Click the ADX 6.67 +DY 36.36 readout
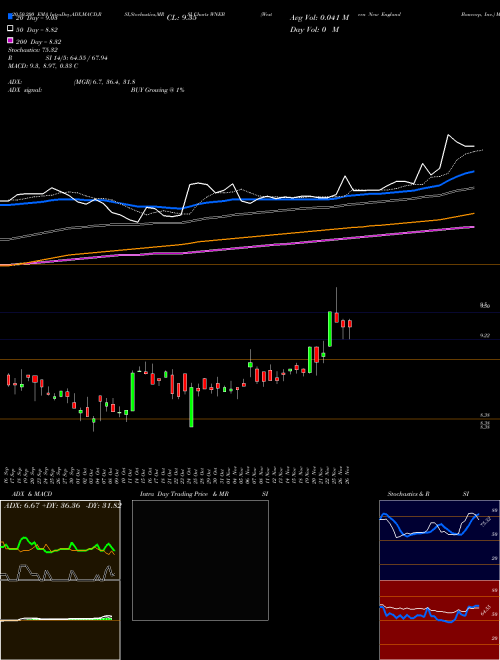The width and height of the screenshot is (500, 660). pyautogui.click(x=63, y=505)
